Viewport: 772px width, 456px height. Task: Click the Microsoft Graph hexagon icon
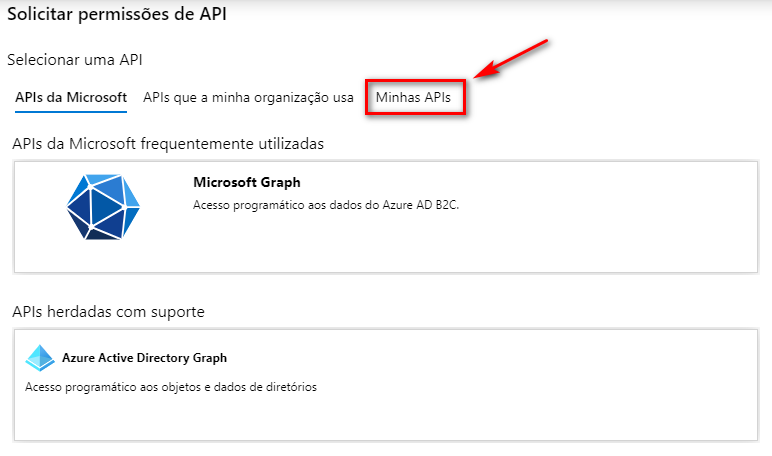pos(103,207)
